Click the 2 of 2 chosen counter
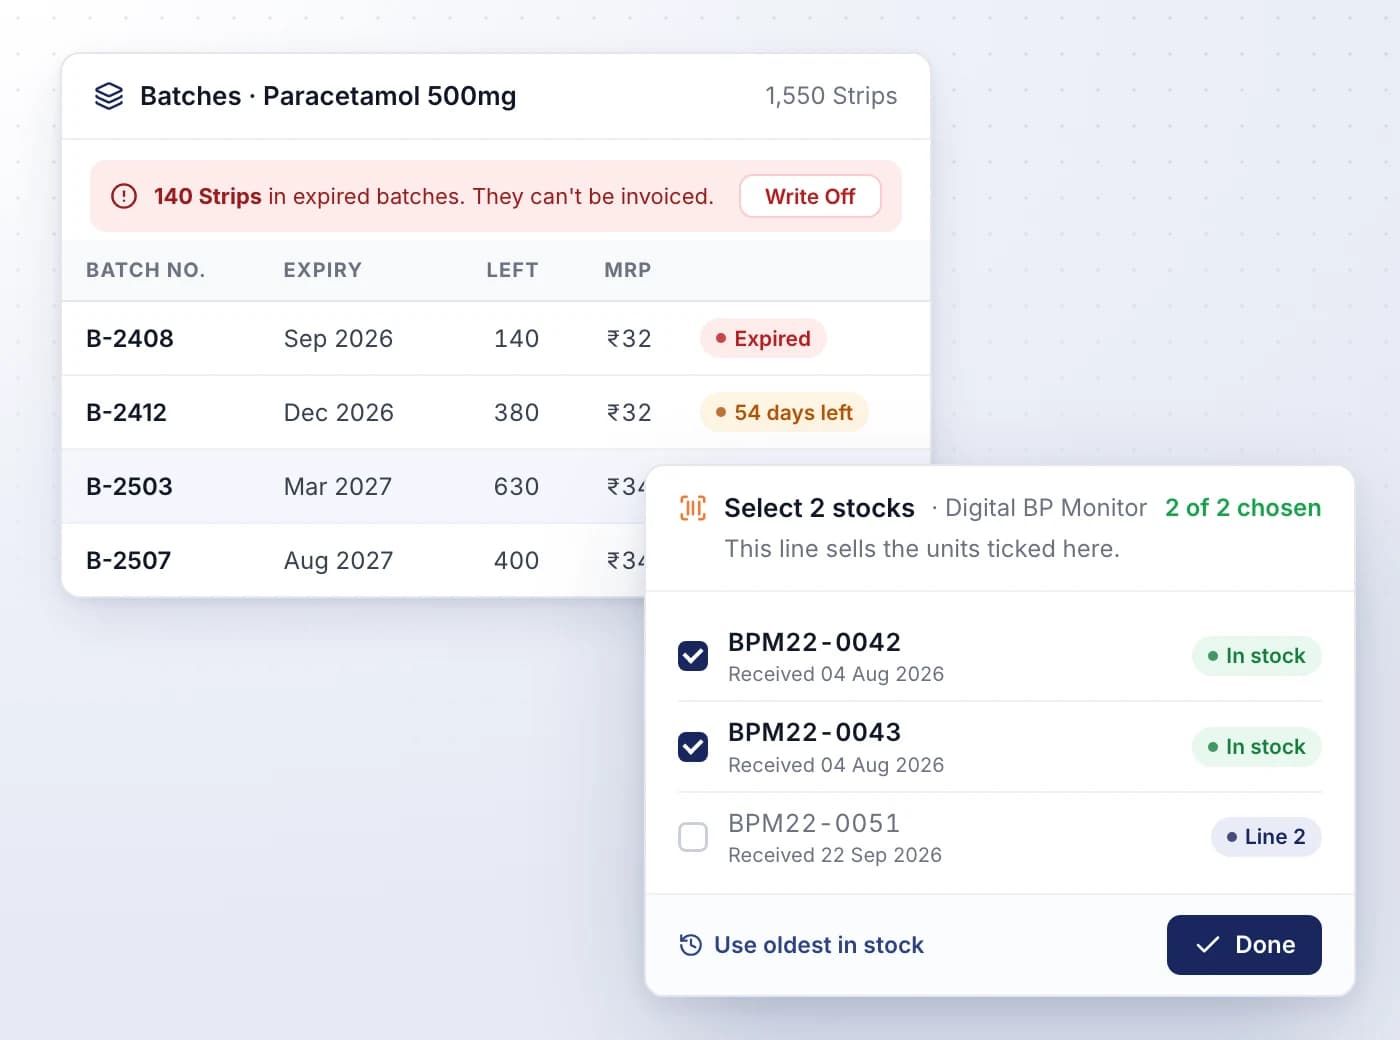The width and height of the screenshot is (1400, 1040). point(1243,508)
